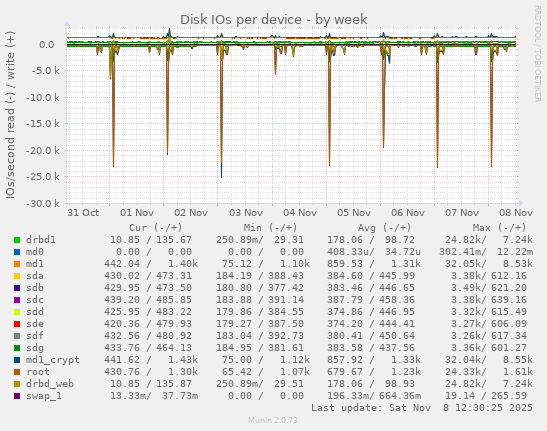Click the md1 orange legend swatch
547x431 pixels.
(17, 264)
